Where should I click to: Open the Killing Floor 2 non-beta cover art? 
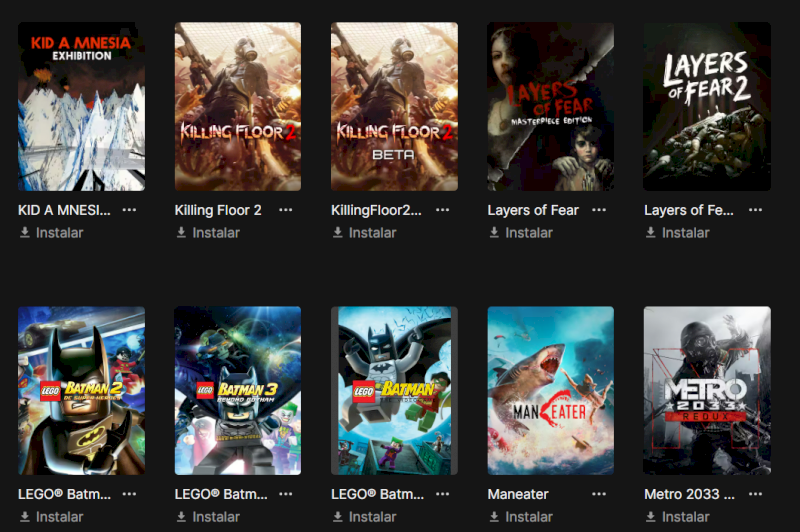pos(238,106)
